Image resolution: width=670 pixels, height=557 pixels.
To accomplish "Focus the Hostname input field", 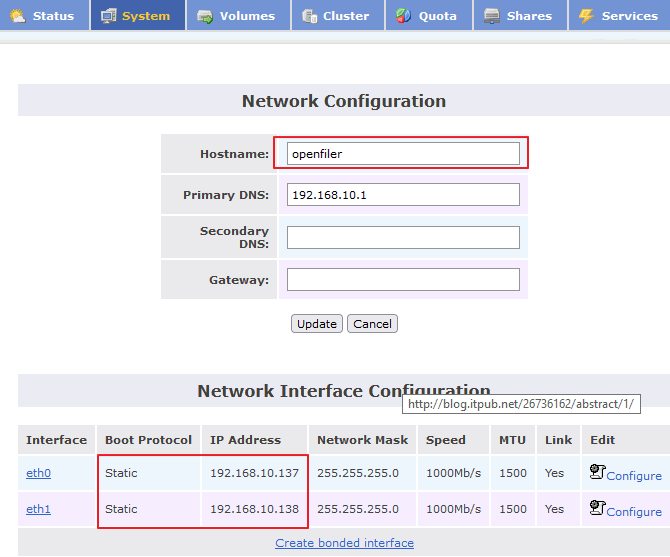I will [403, 154].
